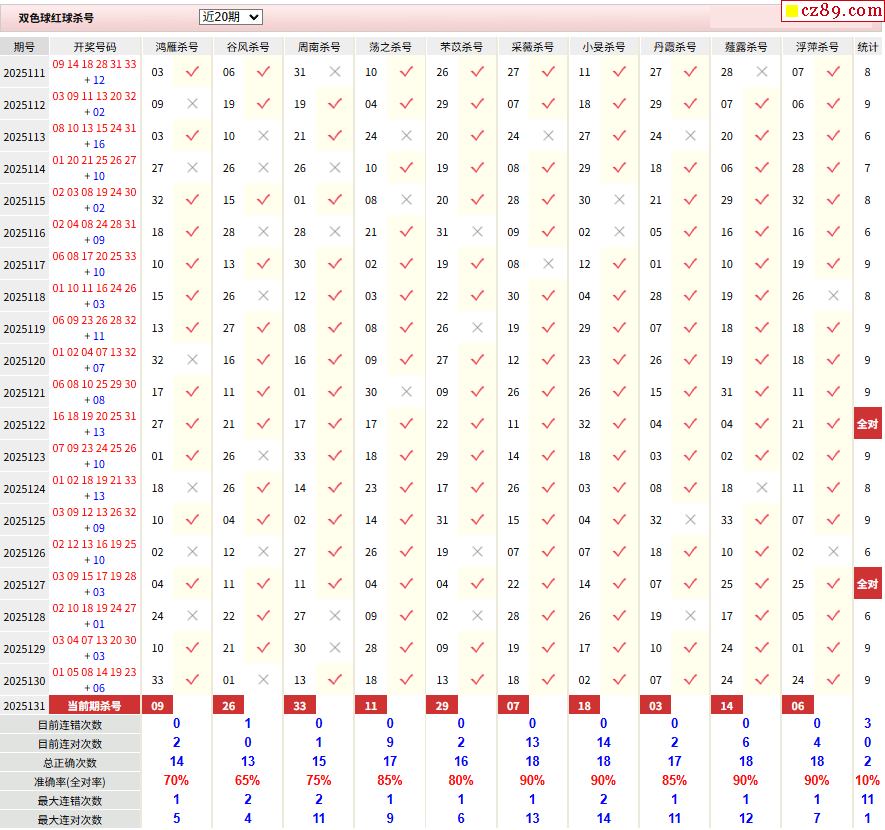This screenshot has width=885, height=830.
Task: Click the 小旻杀号 column header
Action: pyautogui.click(x=603, y=47)
